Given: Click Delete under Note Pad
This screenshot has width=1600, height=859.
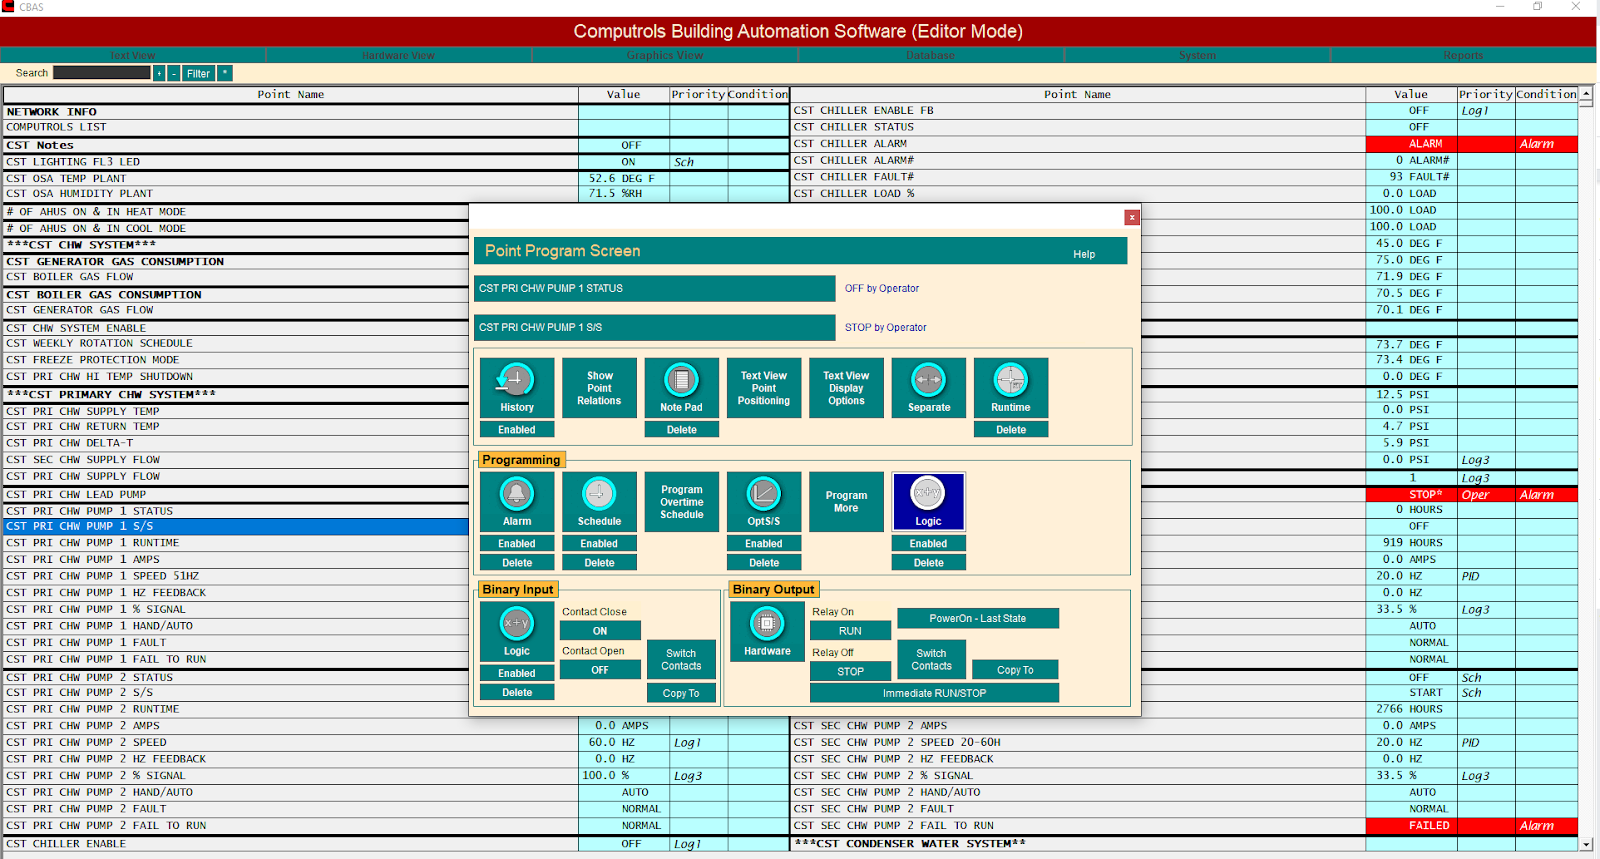Looking at the screenshot, I should 681,429.
